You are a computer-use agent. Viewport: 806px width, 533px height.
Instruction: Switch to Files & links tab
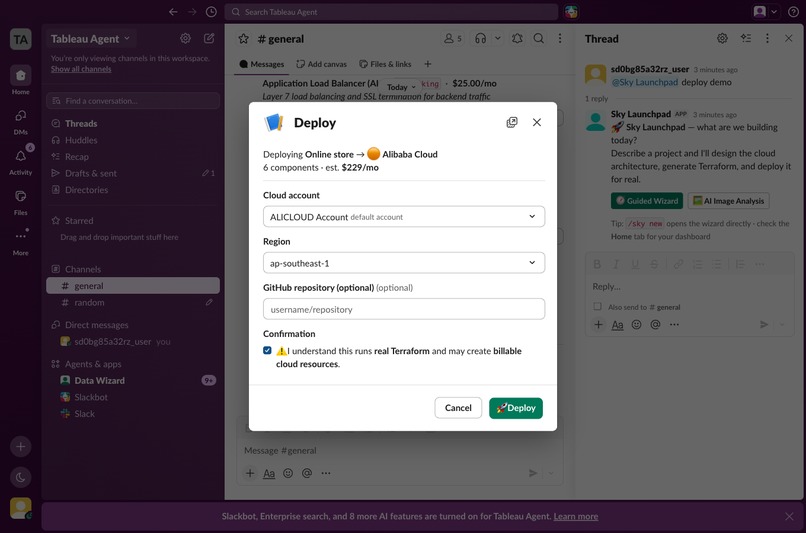pos(385,64)
